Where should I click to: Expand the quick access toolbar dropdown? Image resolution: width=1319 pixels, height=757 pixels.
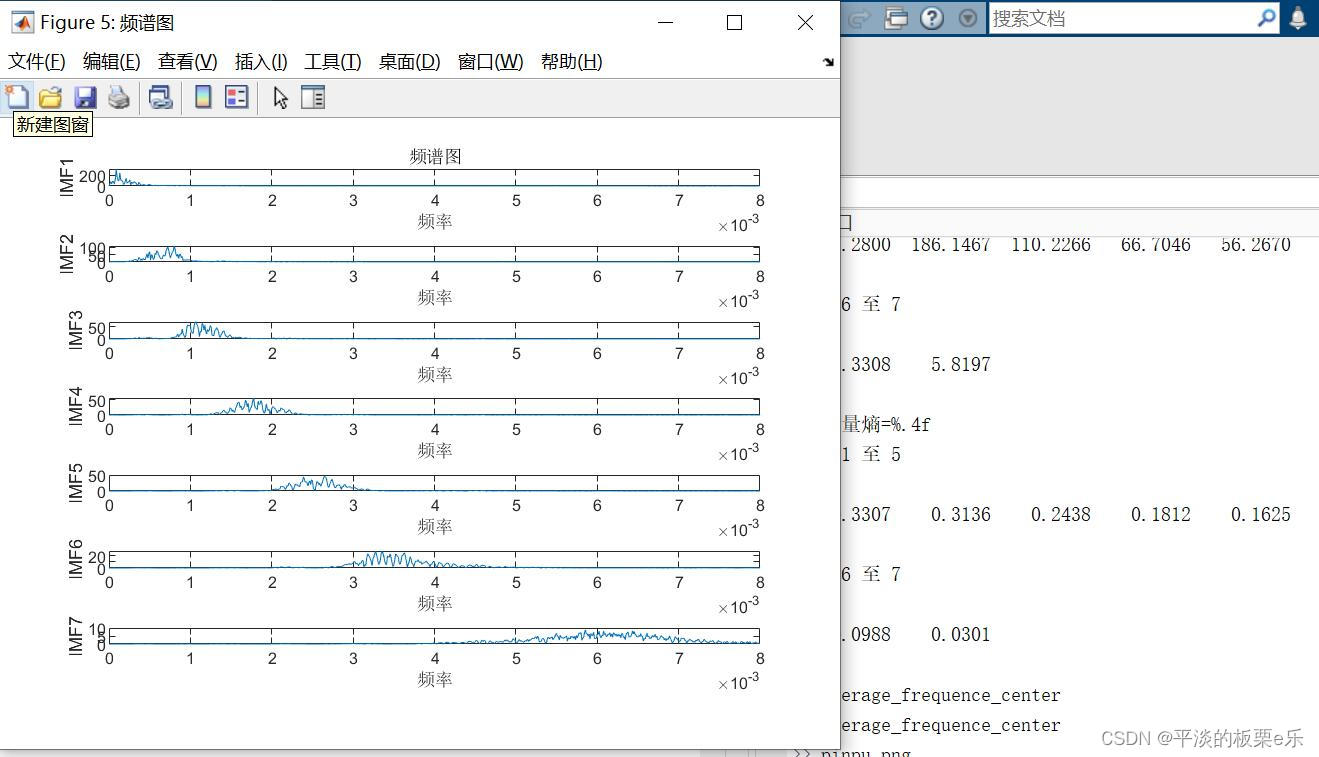click(x=967, y=17)
